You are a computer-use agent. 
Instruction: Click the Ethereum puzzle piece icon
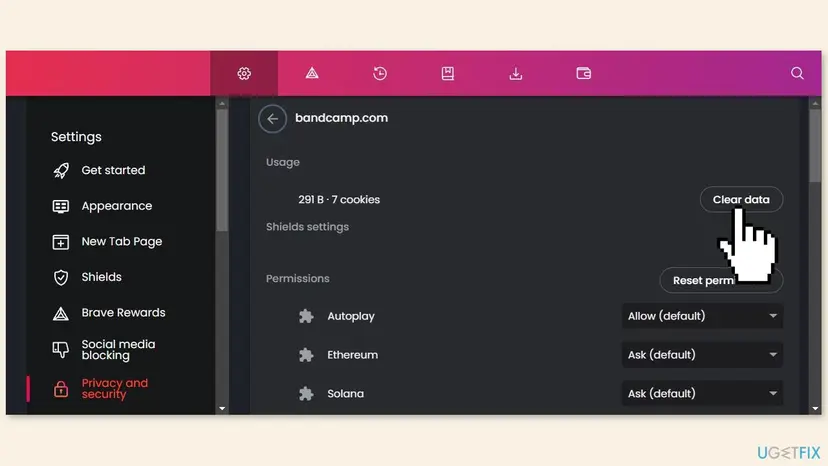[x=306, y=355]
